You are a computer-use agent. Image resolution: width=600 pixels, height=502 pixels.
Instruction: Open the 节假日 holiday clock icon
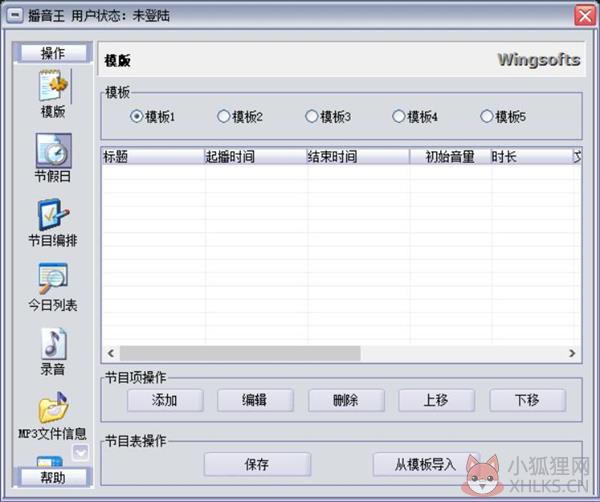tap(54, 151)
